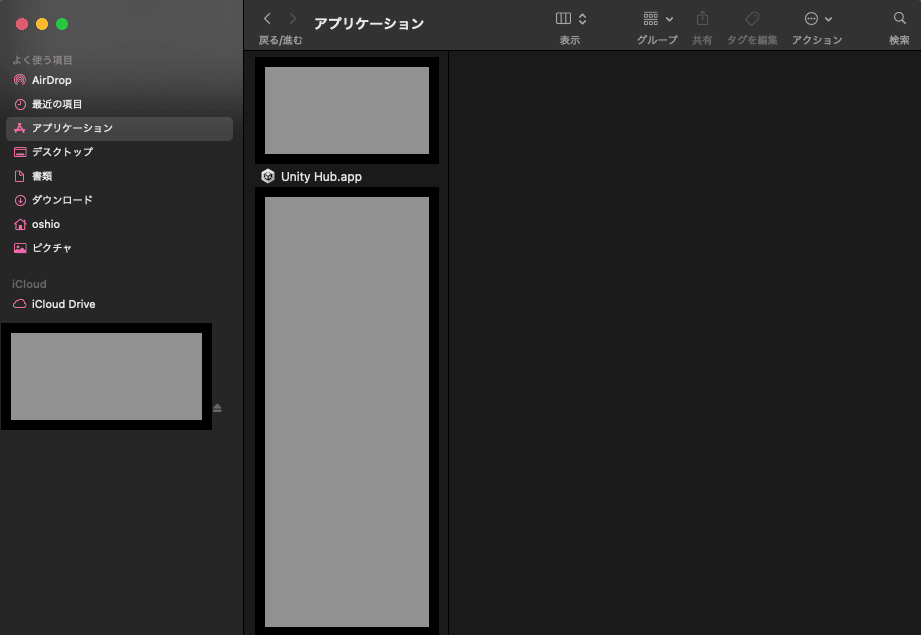Click the デスクトップ sidebar icon
This screenshot has width=921, height=635.
pos(20,152)
